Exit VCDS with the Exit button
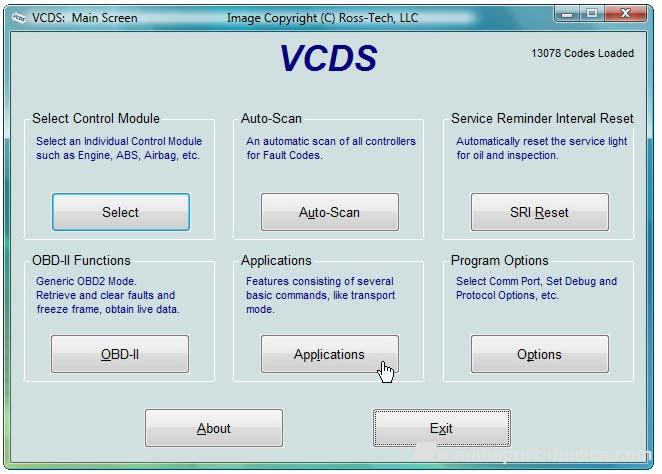The width and height of the screenshot is (662, 474). [441, 428]
